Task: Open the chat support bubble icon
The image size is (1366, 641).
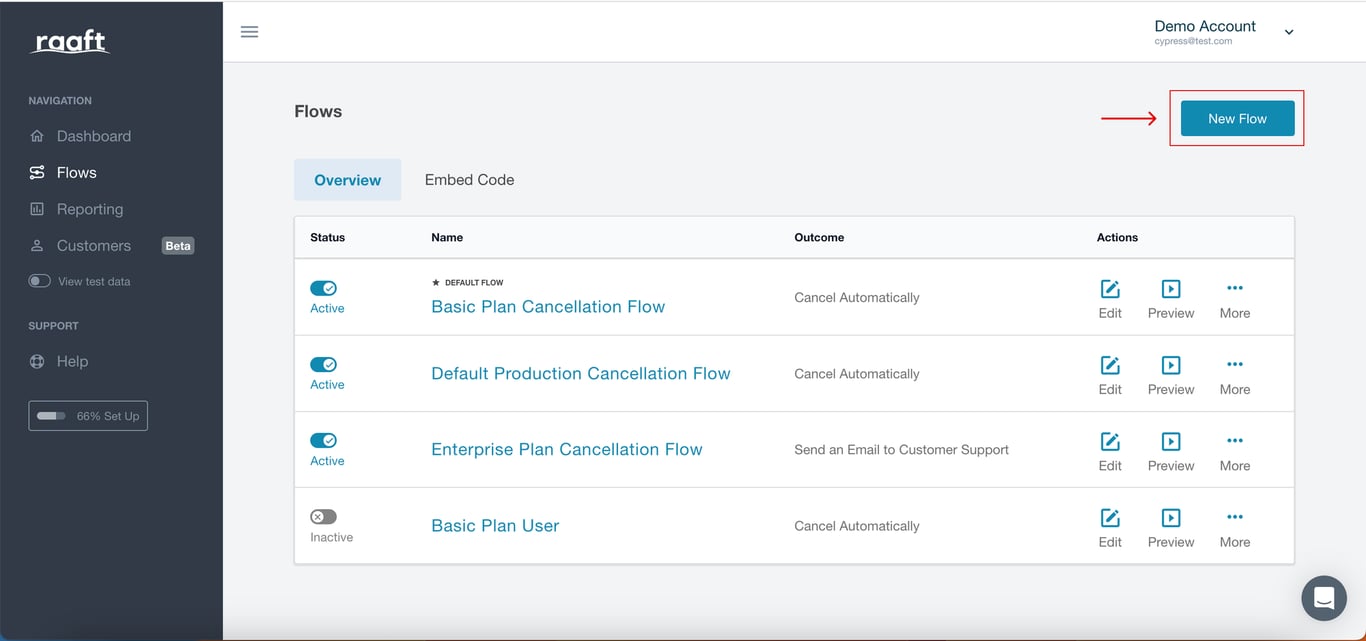Action: pyautogui.click(x=1323, y=598)
